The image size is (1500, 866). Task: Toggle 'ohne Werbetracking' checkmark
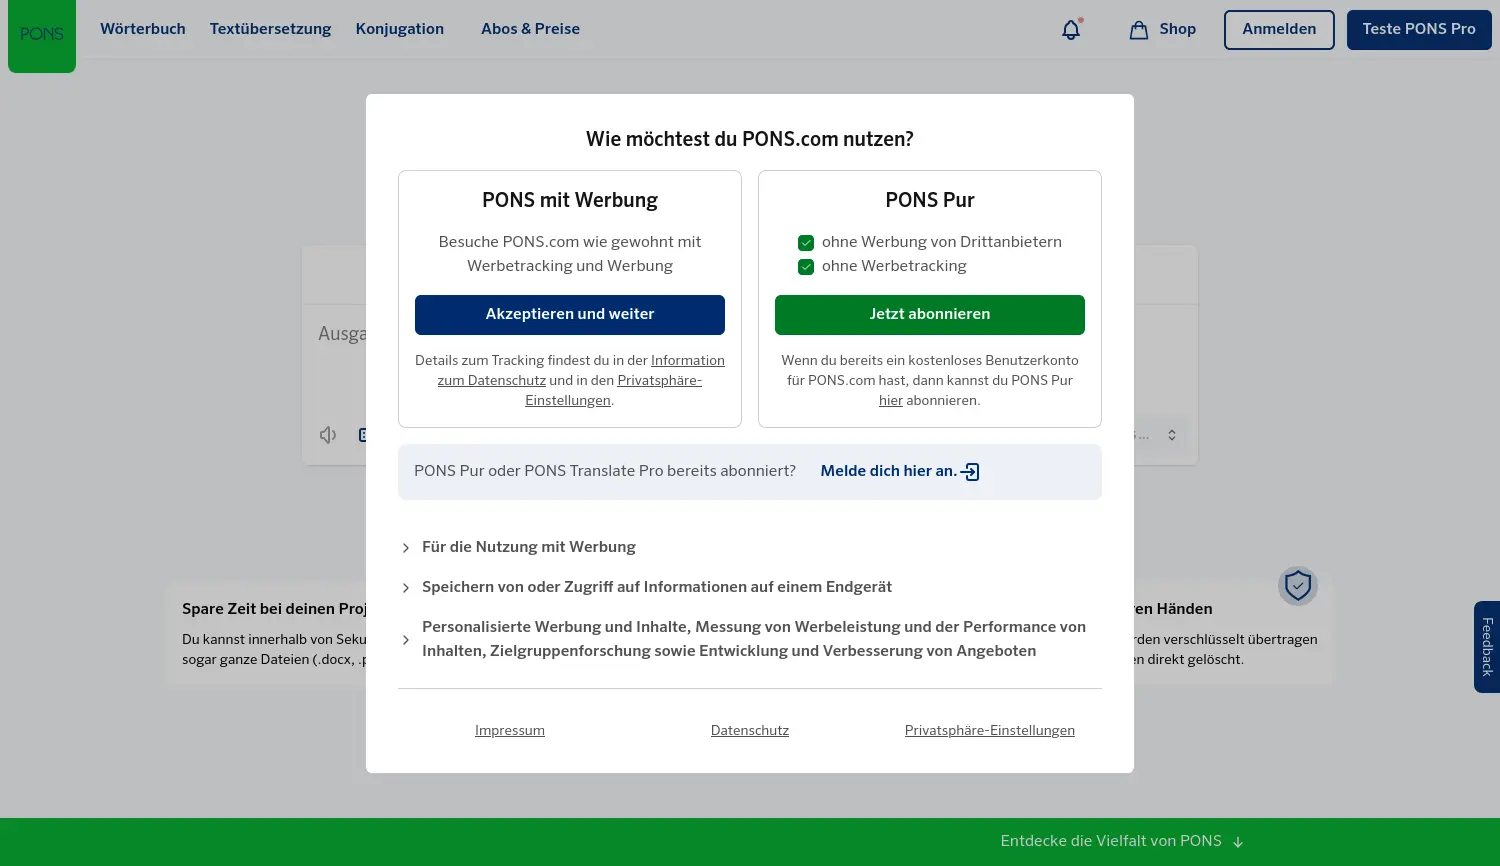click(806, 267)
